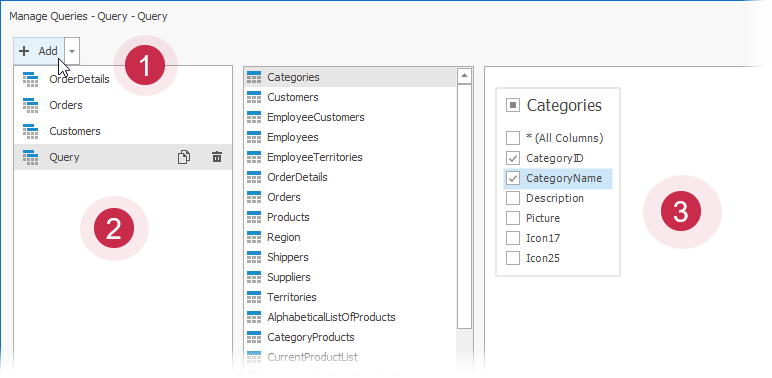
Task: Select the Employees table
Action: [351, 137]
